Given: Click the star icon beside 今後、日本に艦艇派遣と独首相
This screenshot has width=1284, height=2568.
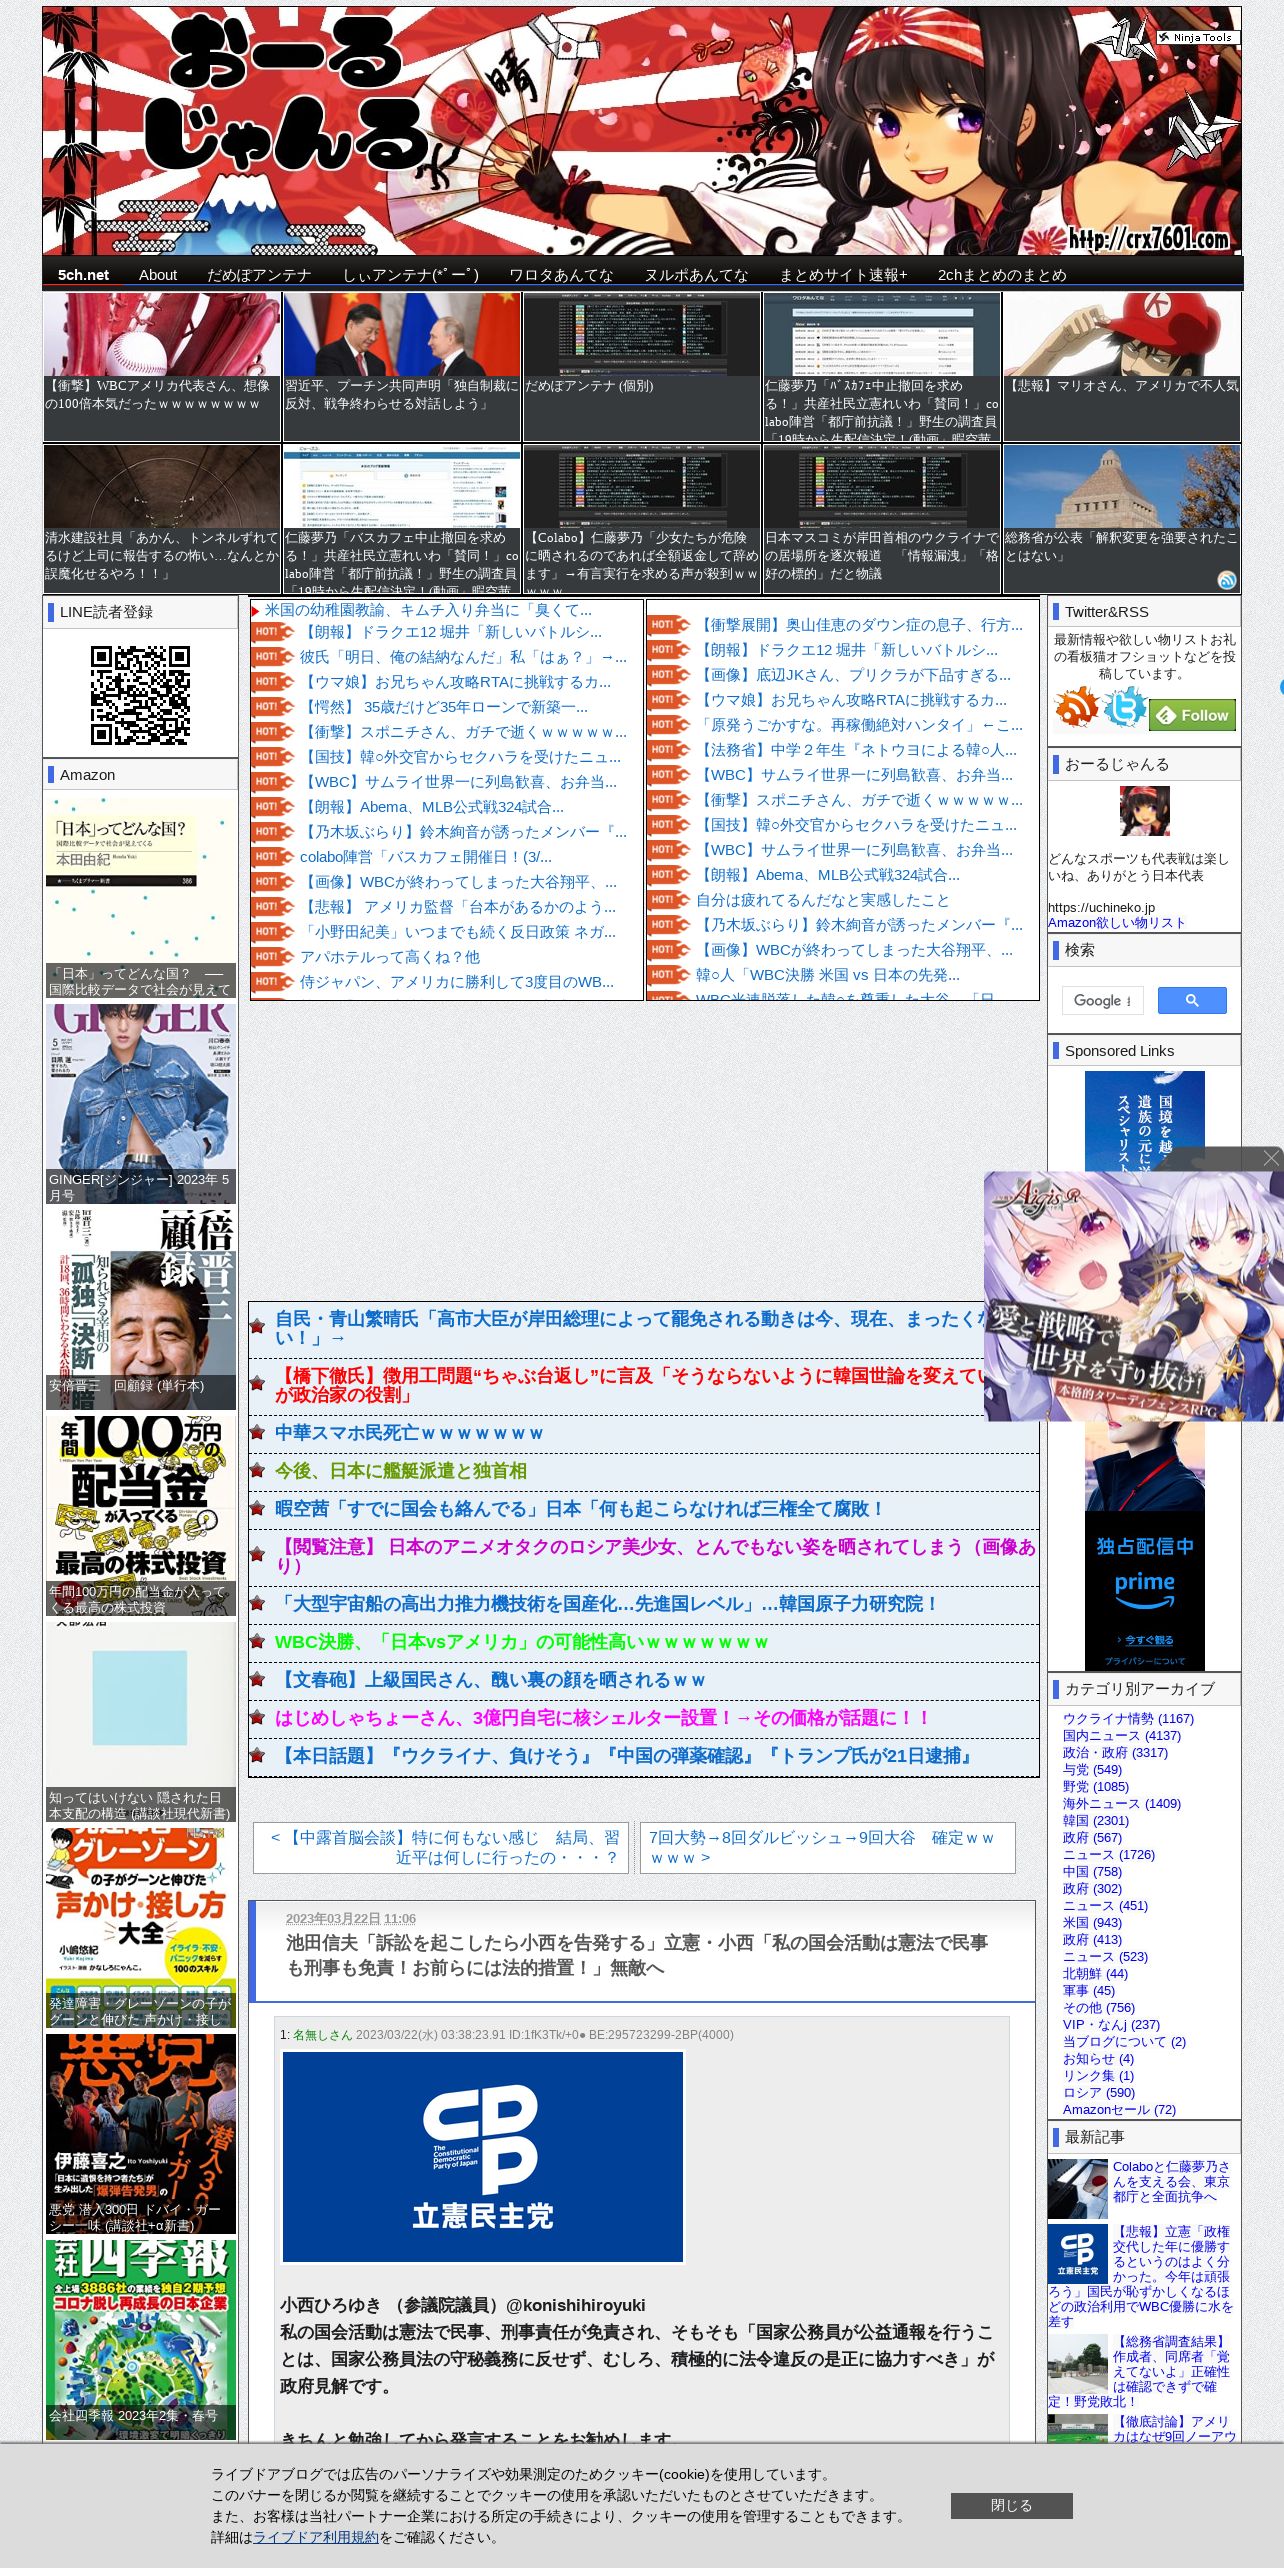Looking at the screenshot, I should coord(258,1471).
